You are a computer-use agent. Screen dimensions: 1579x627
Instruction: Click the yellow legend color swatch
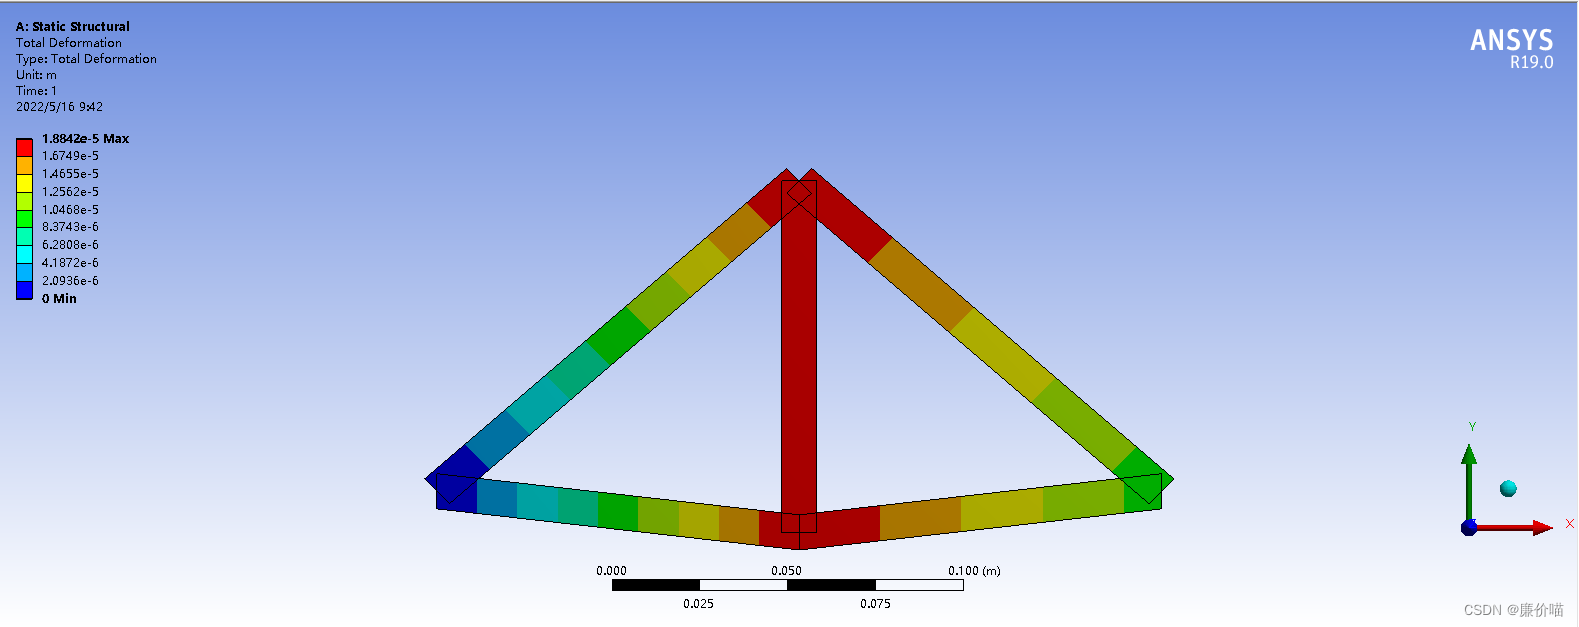pyautogui.click(x=24, y=184)
